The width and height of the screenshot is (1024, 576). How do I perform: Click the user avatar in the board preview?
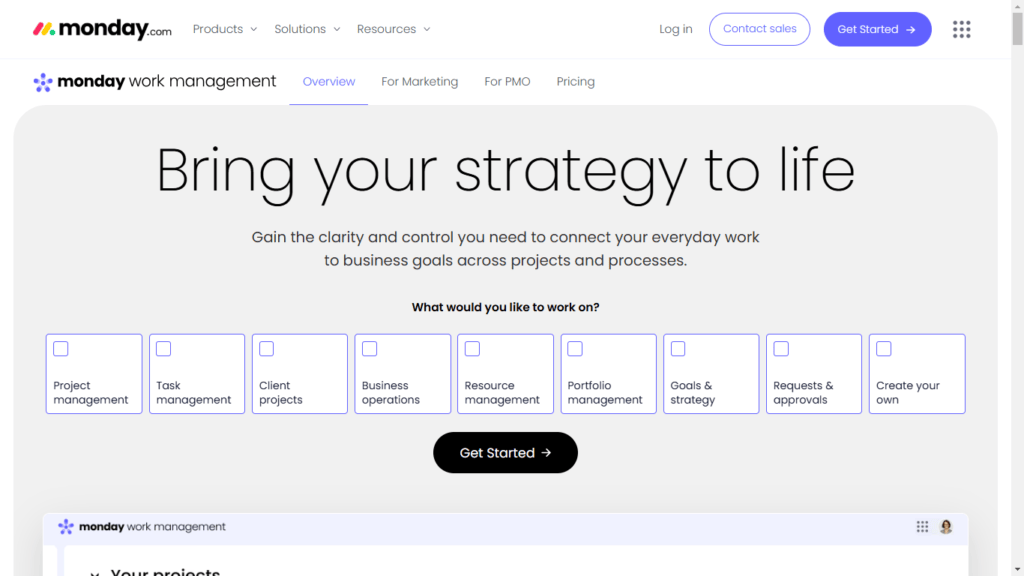coord(945,526)
